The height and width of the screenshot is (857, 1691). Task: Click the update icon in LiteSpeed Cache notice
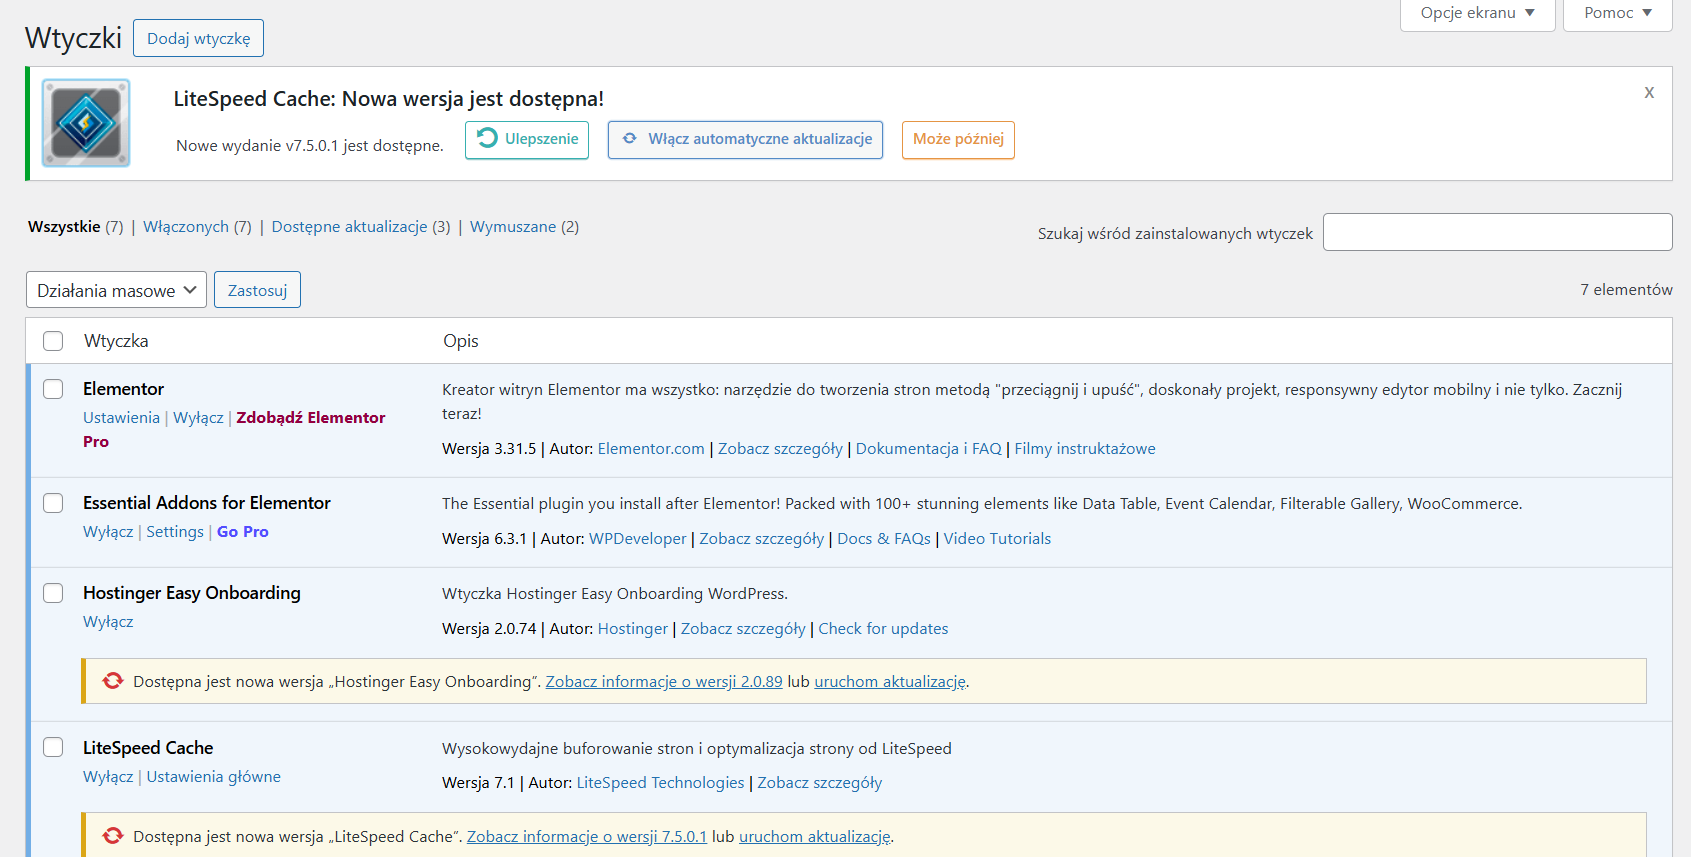[x=113, y=837]
